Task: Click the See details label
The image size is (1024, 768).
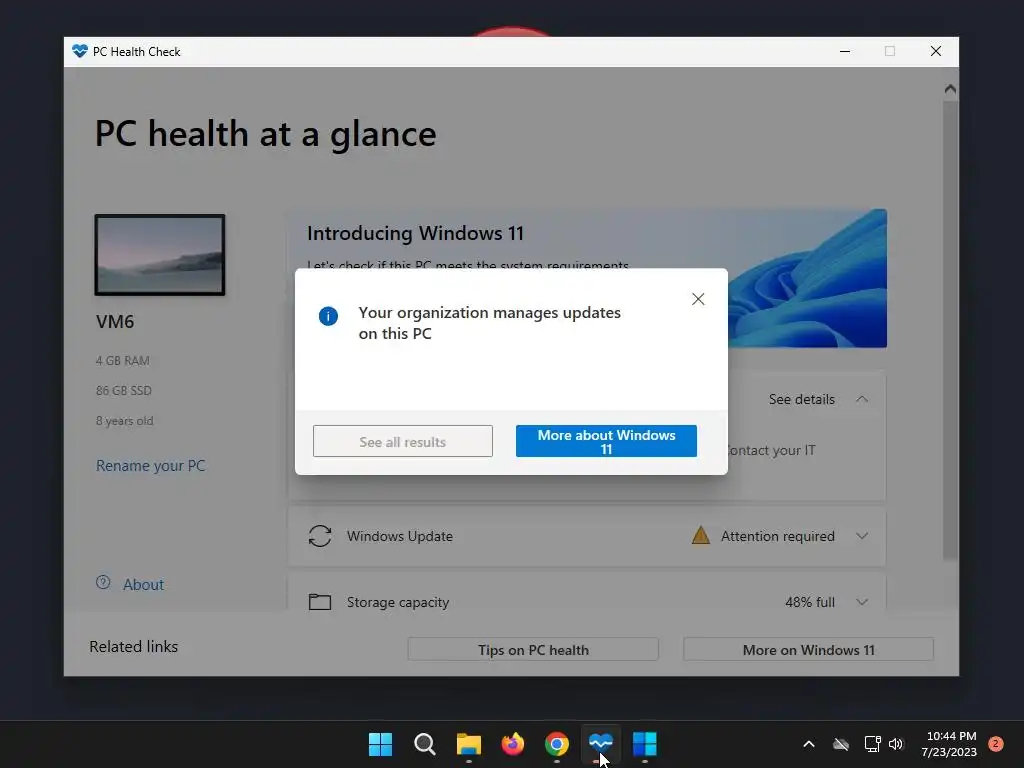Action: coord(801,399)
